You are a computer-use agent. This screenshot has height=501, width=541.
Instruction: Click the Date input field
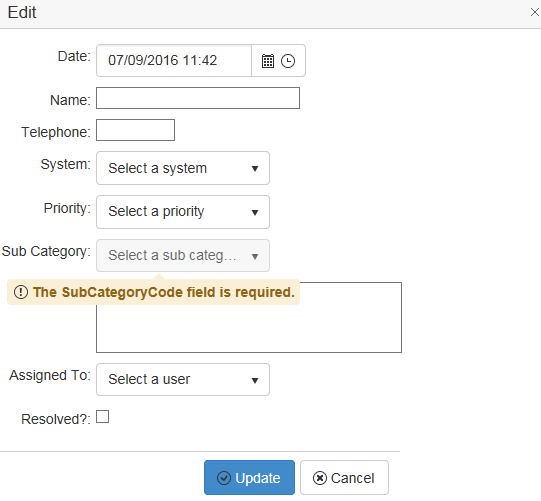[x=174, y=60]
